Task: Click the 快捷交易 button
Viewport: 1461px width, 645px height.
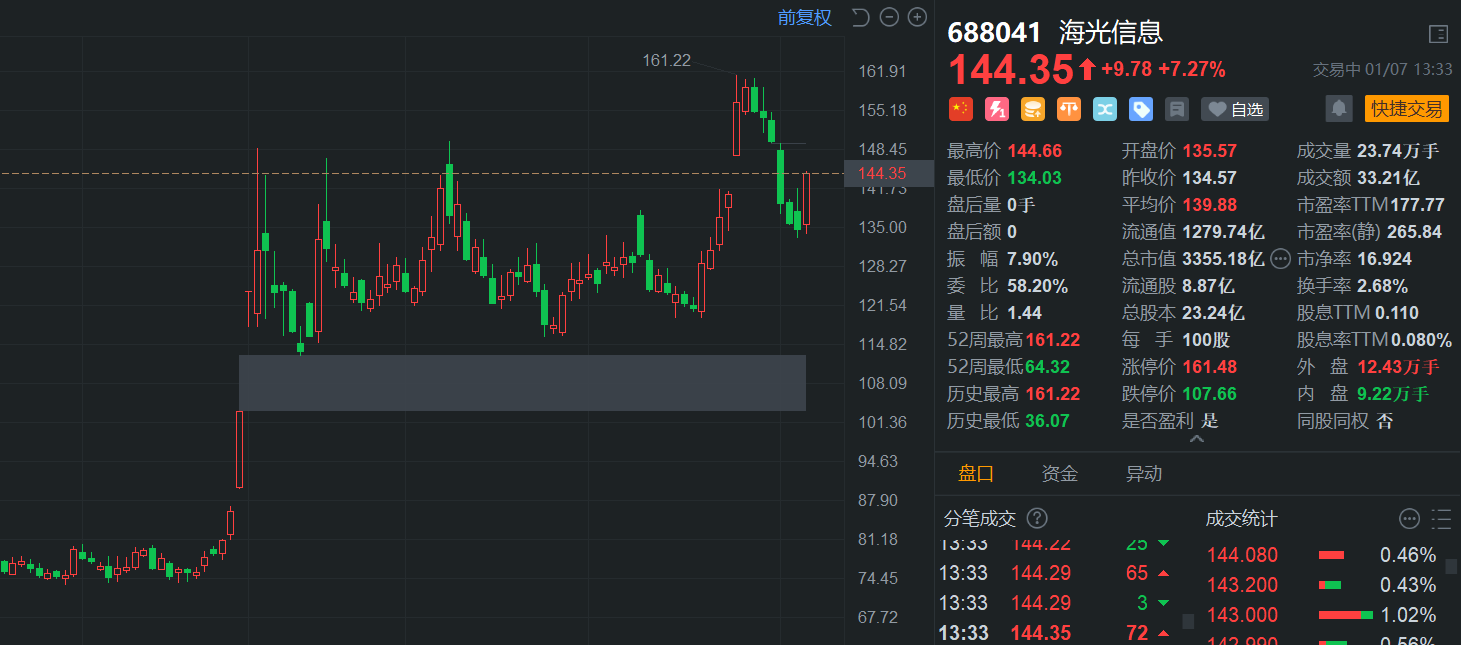Action: click(1407, 109)
